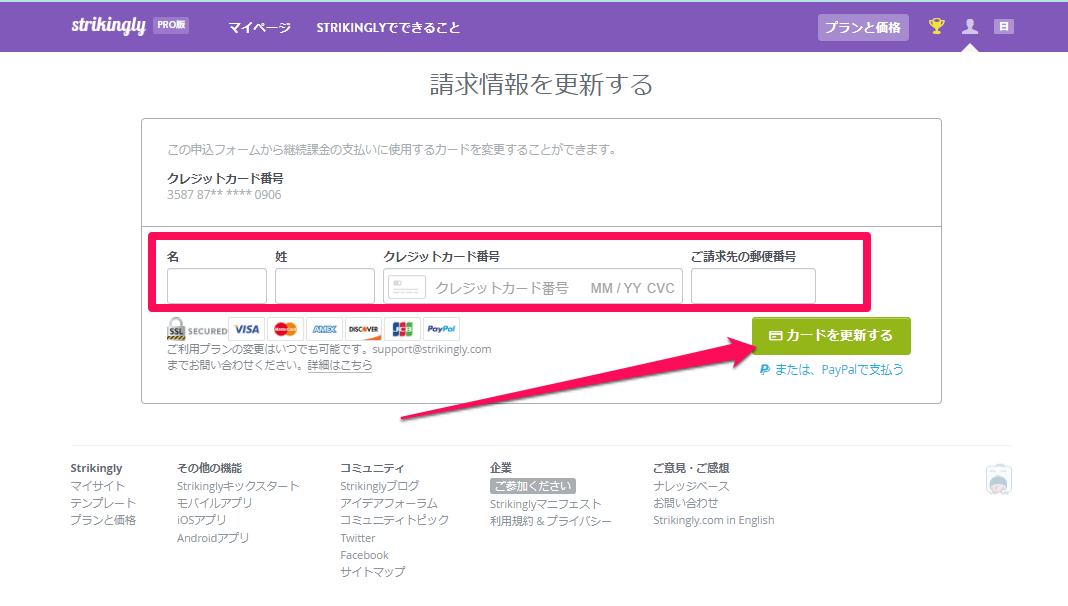Click the PRO版 badge
The image size is (1068, 606).
(171, 25)
